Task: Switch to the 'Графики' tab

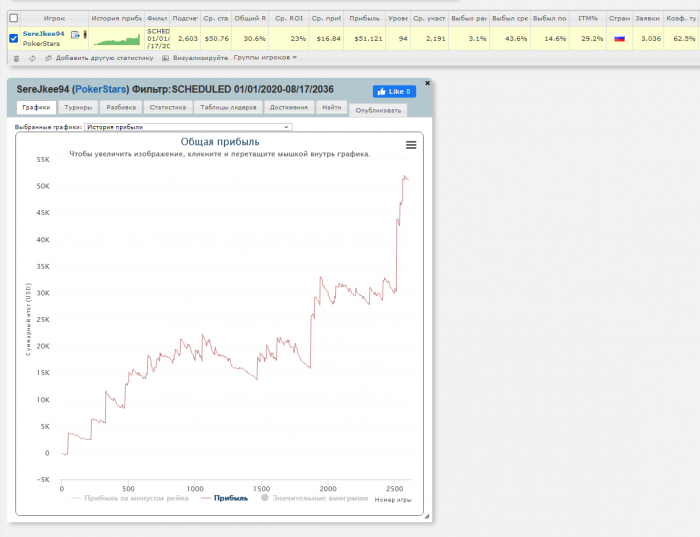Action: [x=36, y=107]
